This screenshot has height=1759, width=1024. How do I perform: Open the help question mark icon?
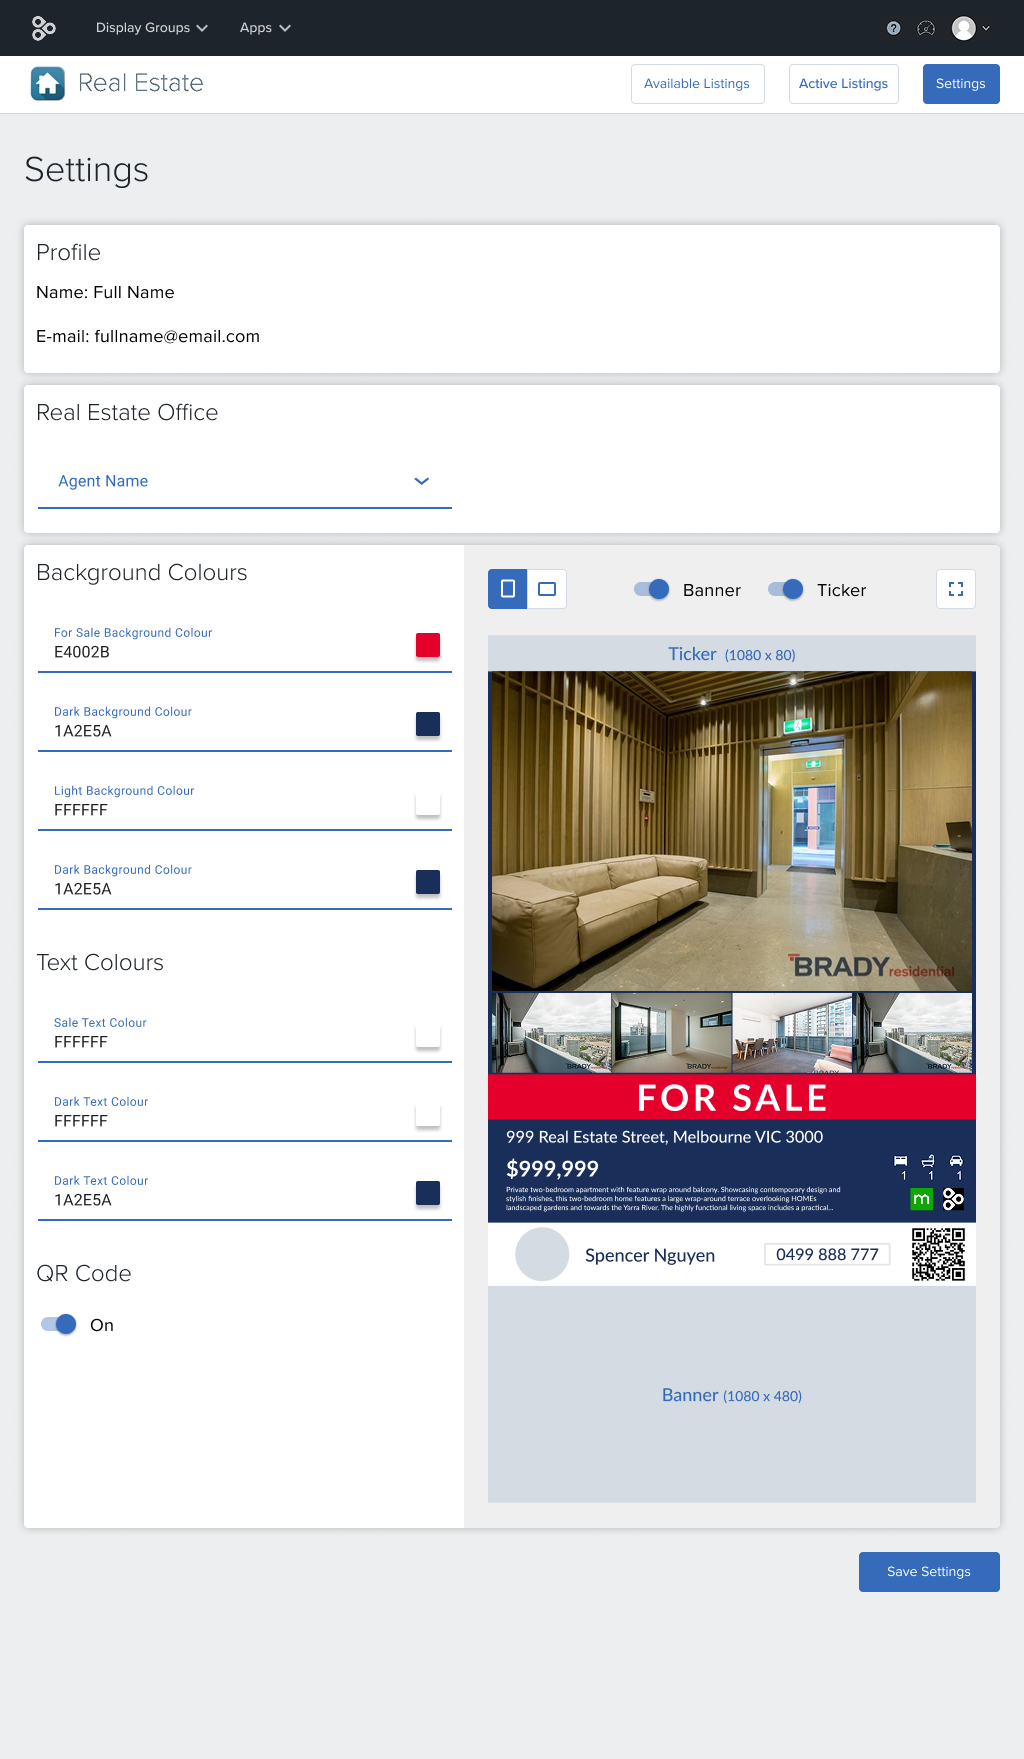(x=894, y=28)
